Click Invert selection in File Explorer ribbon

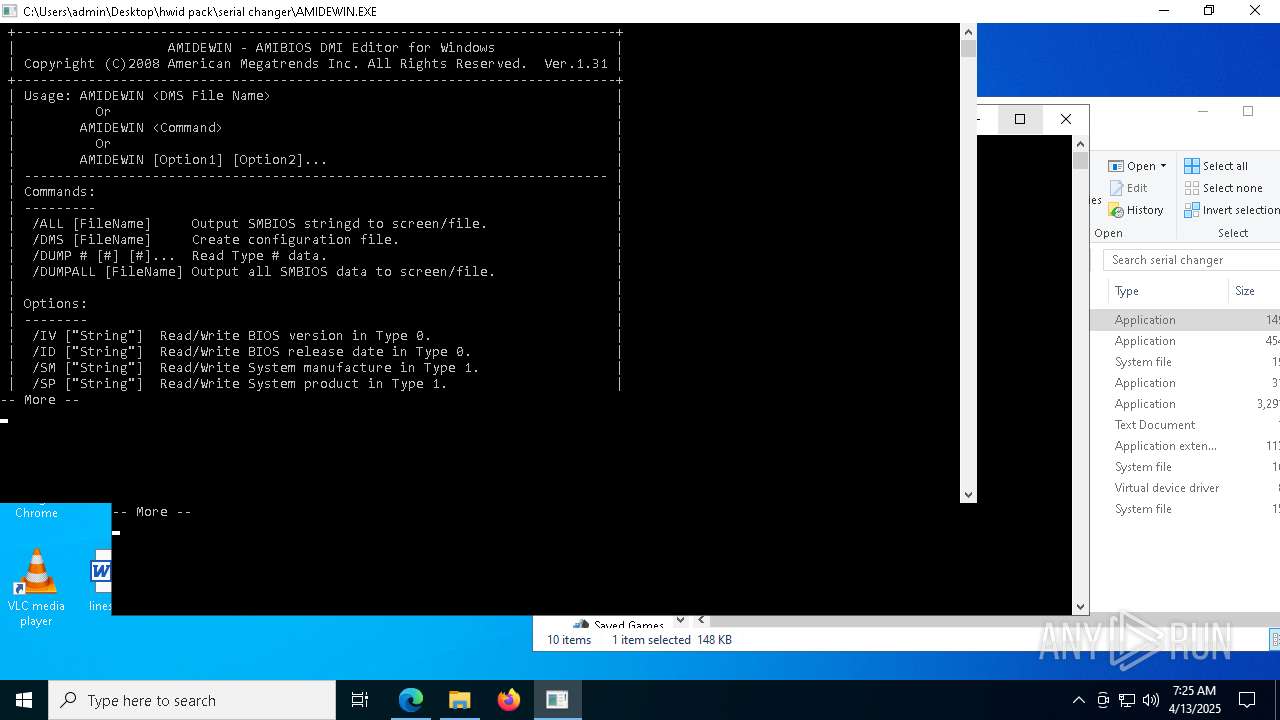1232,210
